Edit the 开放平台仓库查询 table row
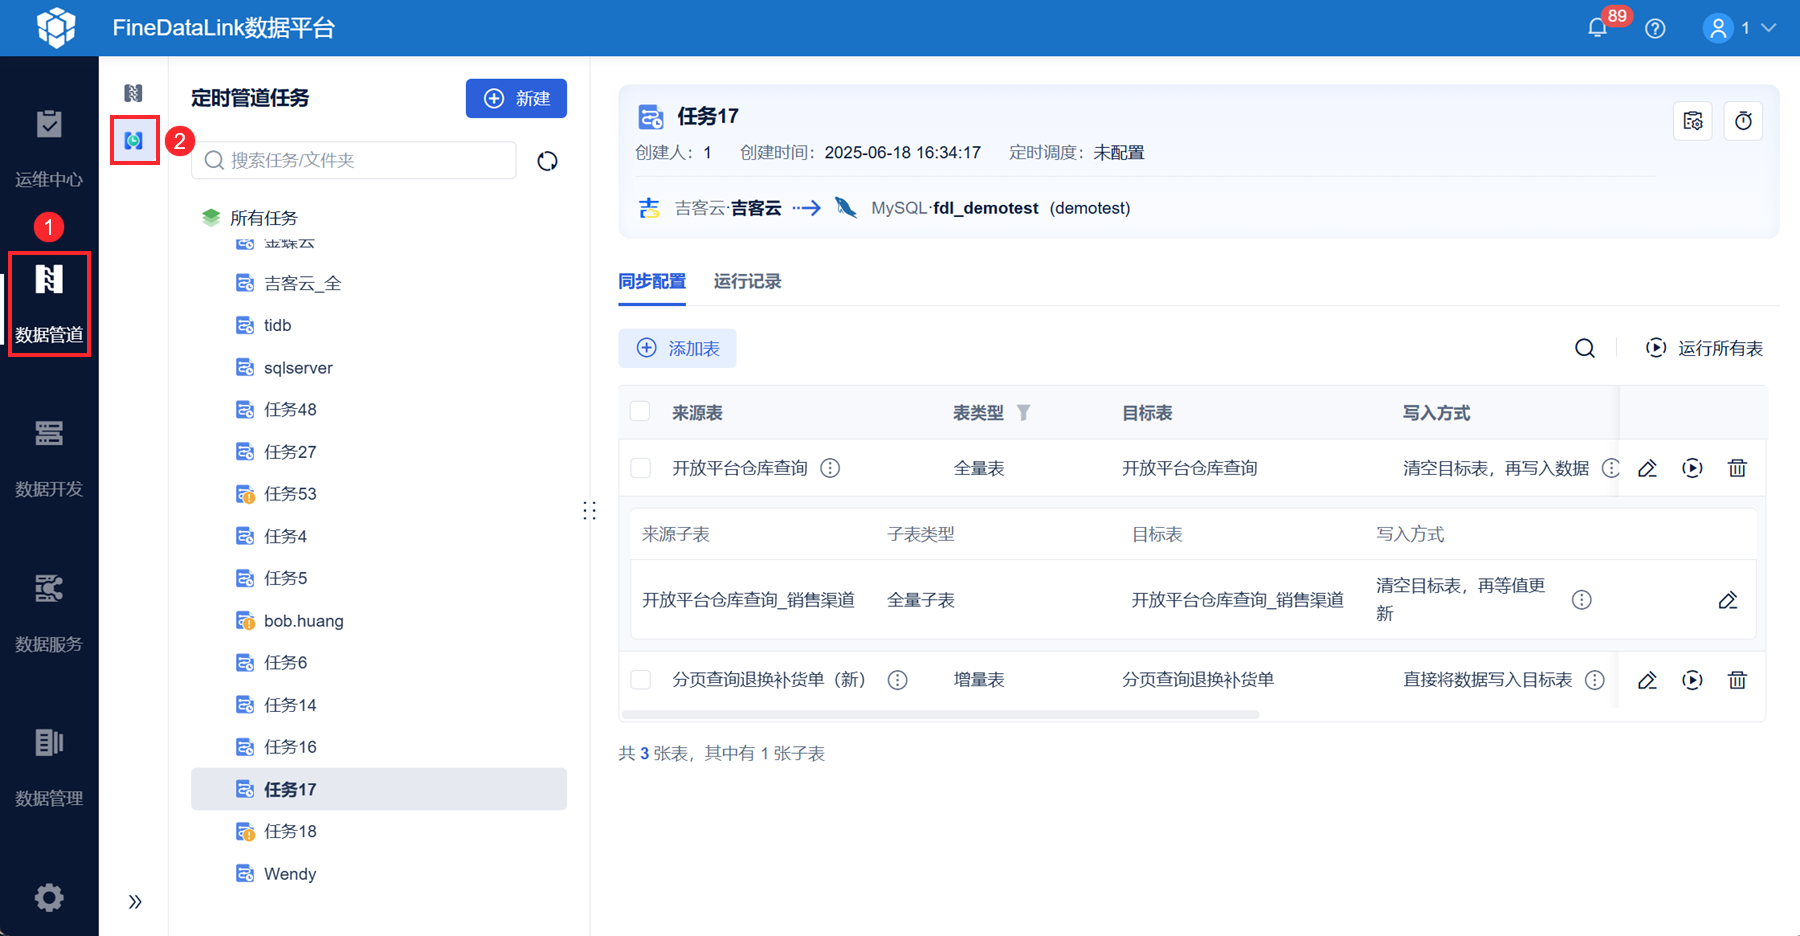The height and width of the screenshot is (936, 1800). click(x=1647, y=468)
